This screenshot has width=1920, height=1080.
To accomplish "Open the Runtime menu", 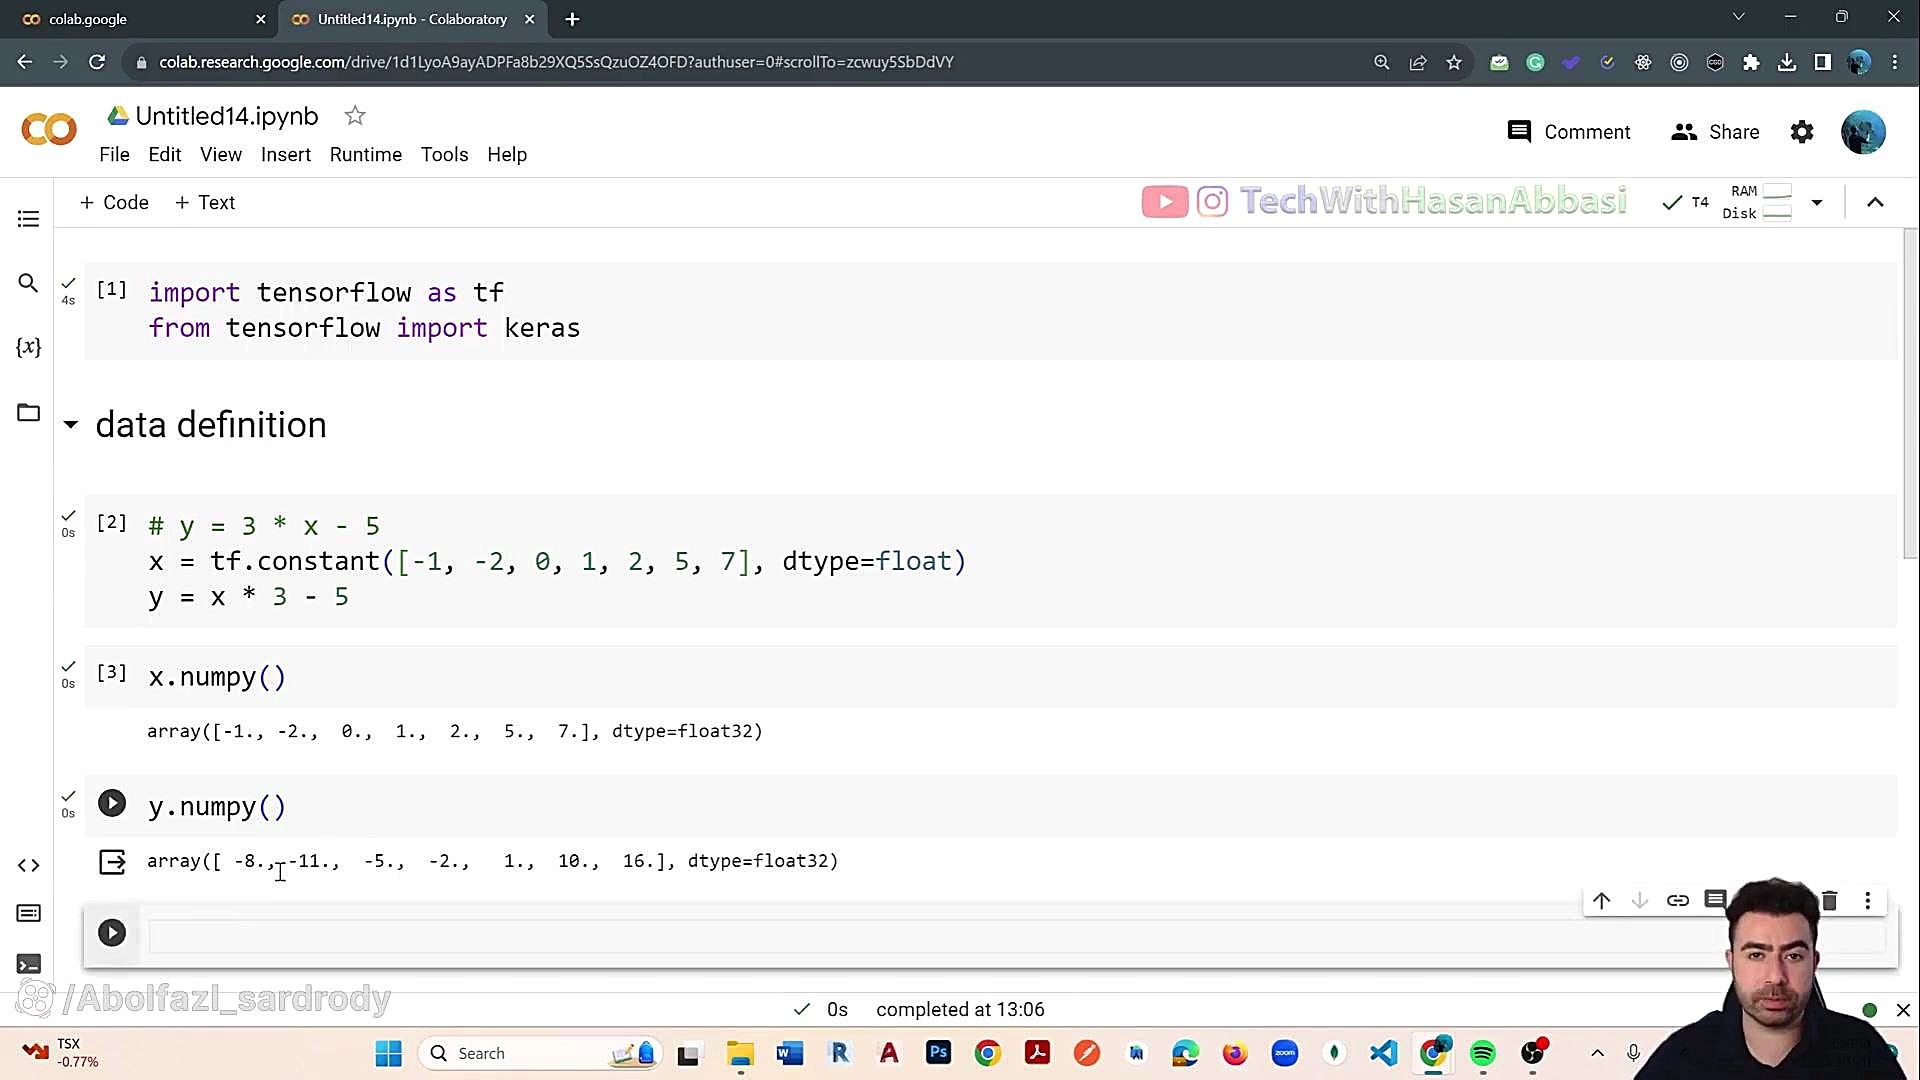I will [x=366, y=155].
